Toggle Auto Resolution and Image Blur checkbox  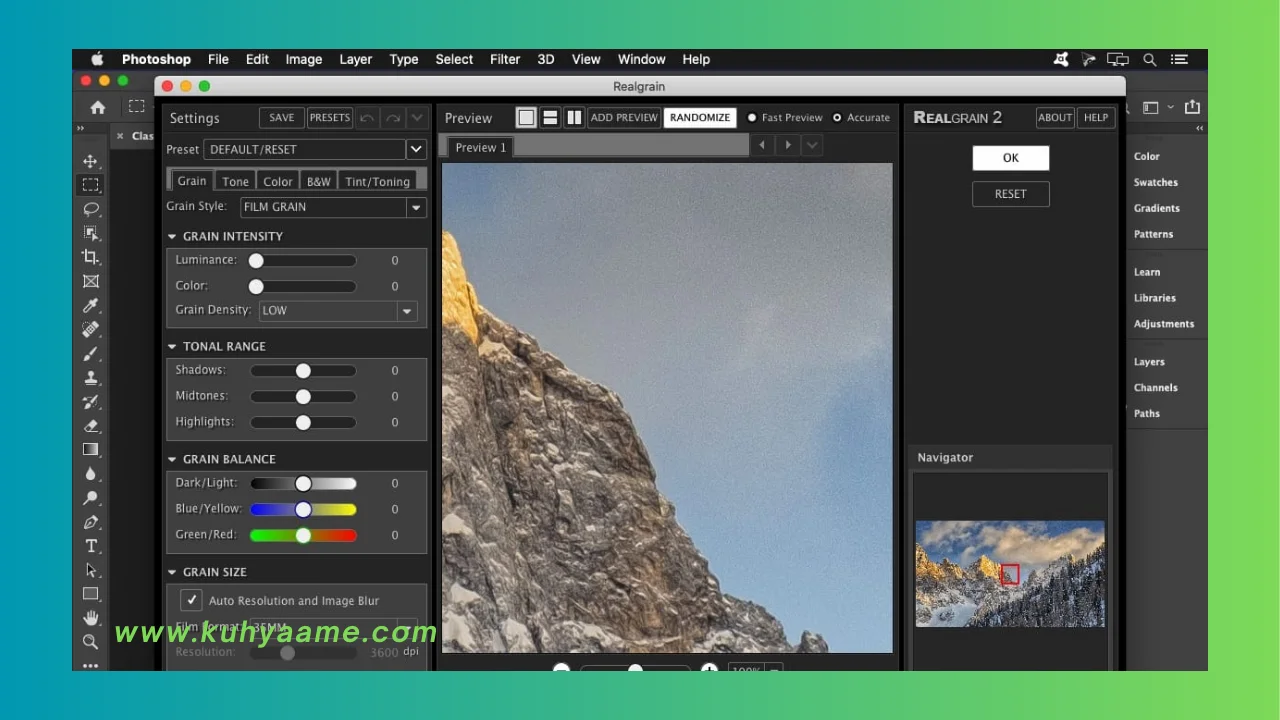191,600
